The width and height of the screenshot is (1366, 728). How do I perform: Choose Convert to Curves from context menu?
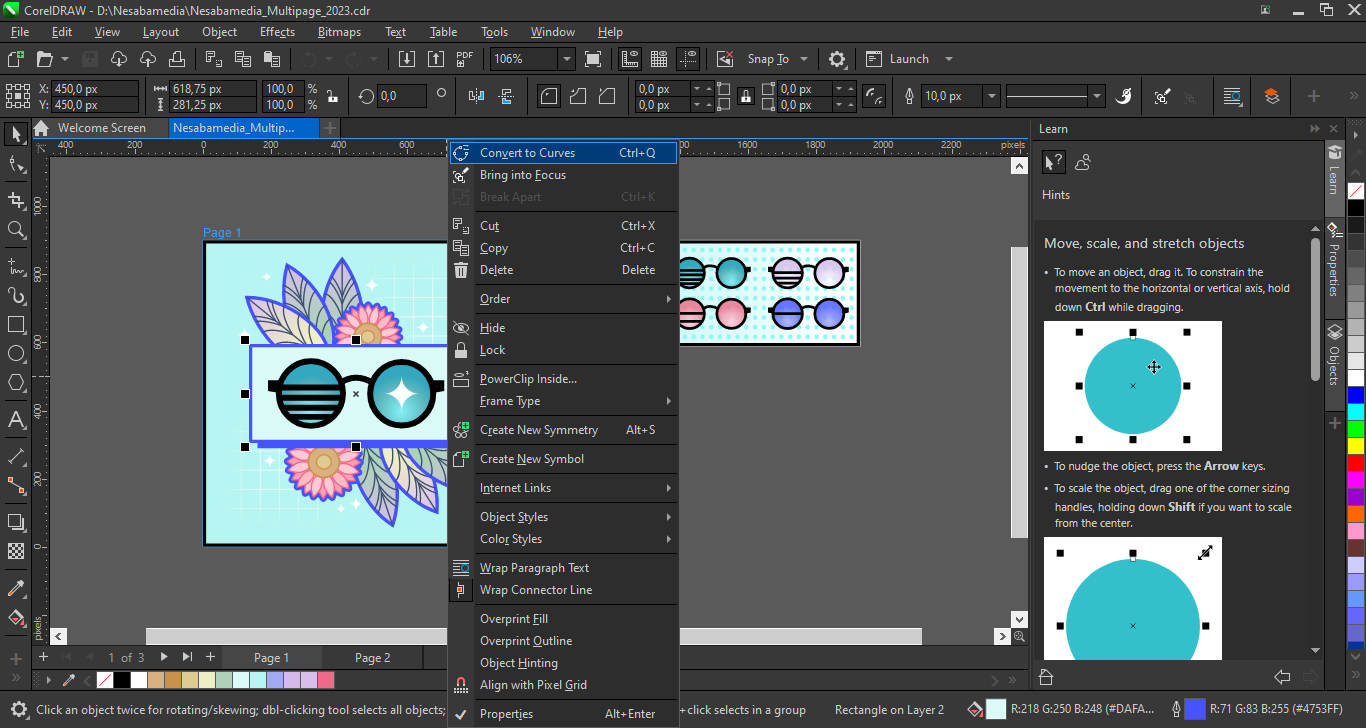click(527, 153)
